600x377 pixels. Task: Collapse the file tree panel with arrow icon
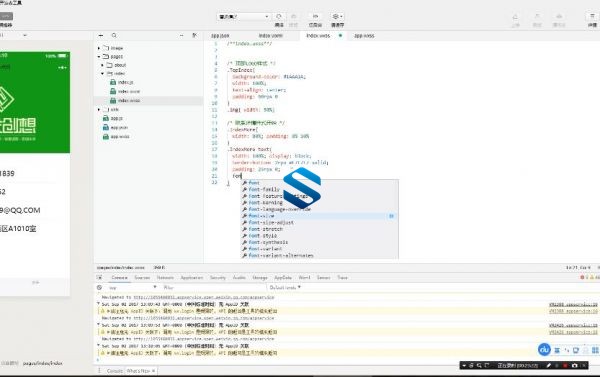click(194, 35)
